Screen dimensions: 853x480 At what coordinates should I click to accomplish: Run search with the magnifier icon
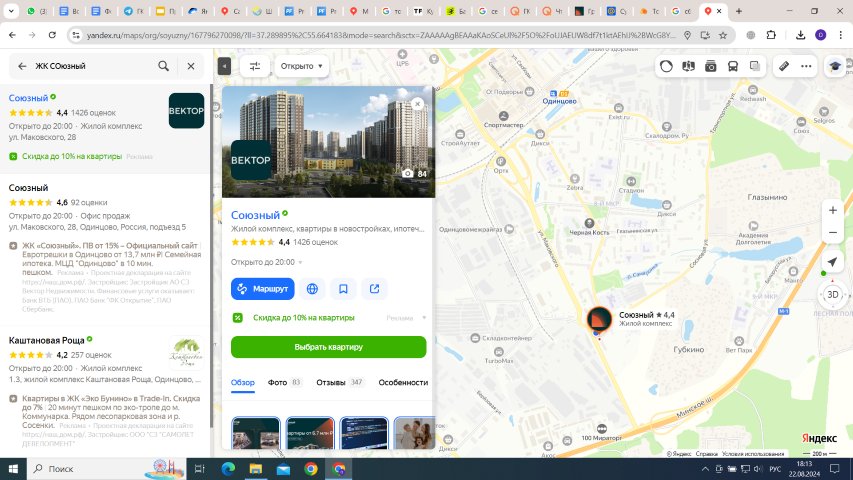click(x=163, y=66)
